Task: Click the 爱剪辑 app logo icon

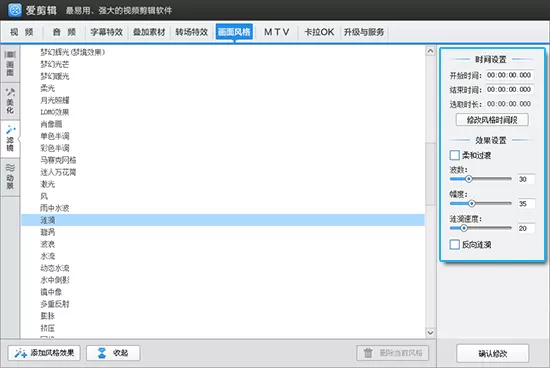Action: (x=15, y=10)
